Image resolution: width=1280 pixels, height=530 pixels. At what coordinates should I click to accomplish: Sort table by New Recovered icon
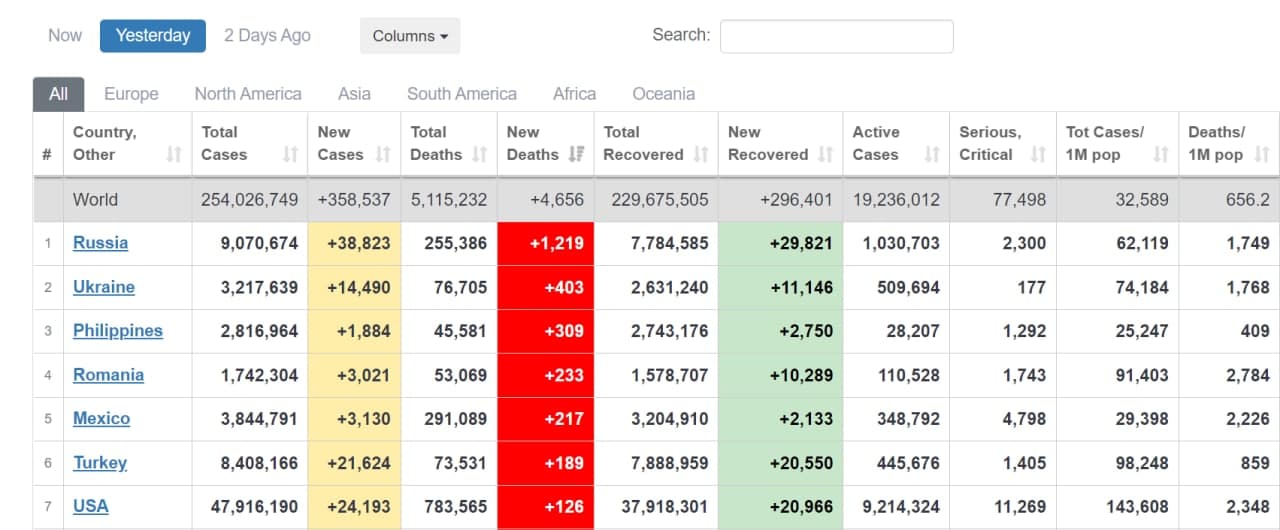click(x=825, y=155)
